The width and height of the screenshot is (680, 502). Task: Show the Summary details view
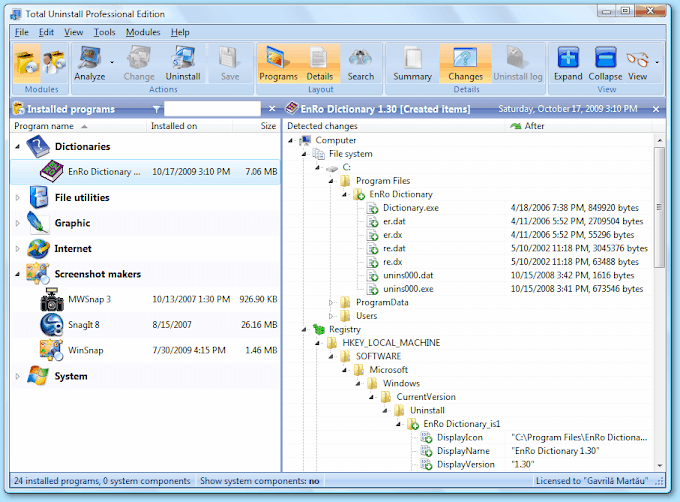(412, 63)
